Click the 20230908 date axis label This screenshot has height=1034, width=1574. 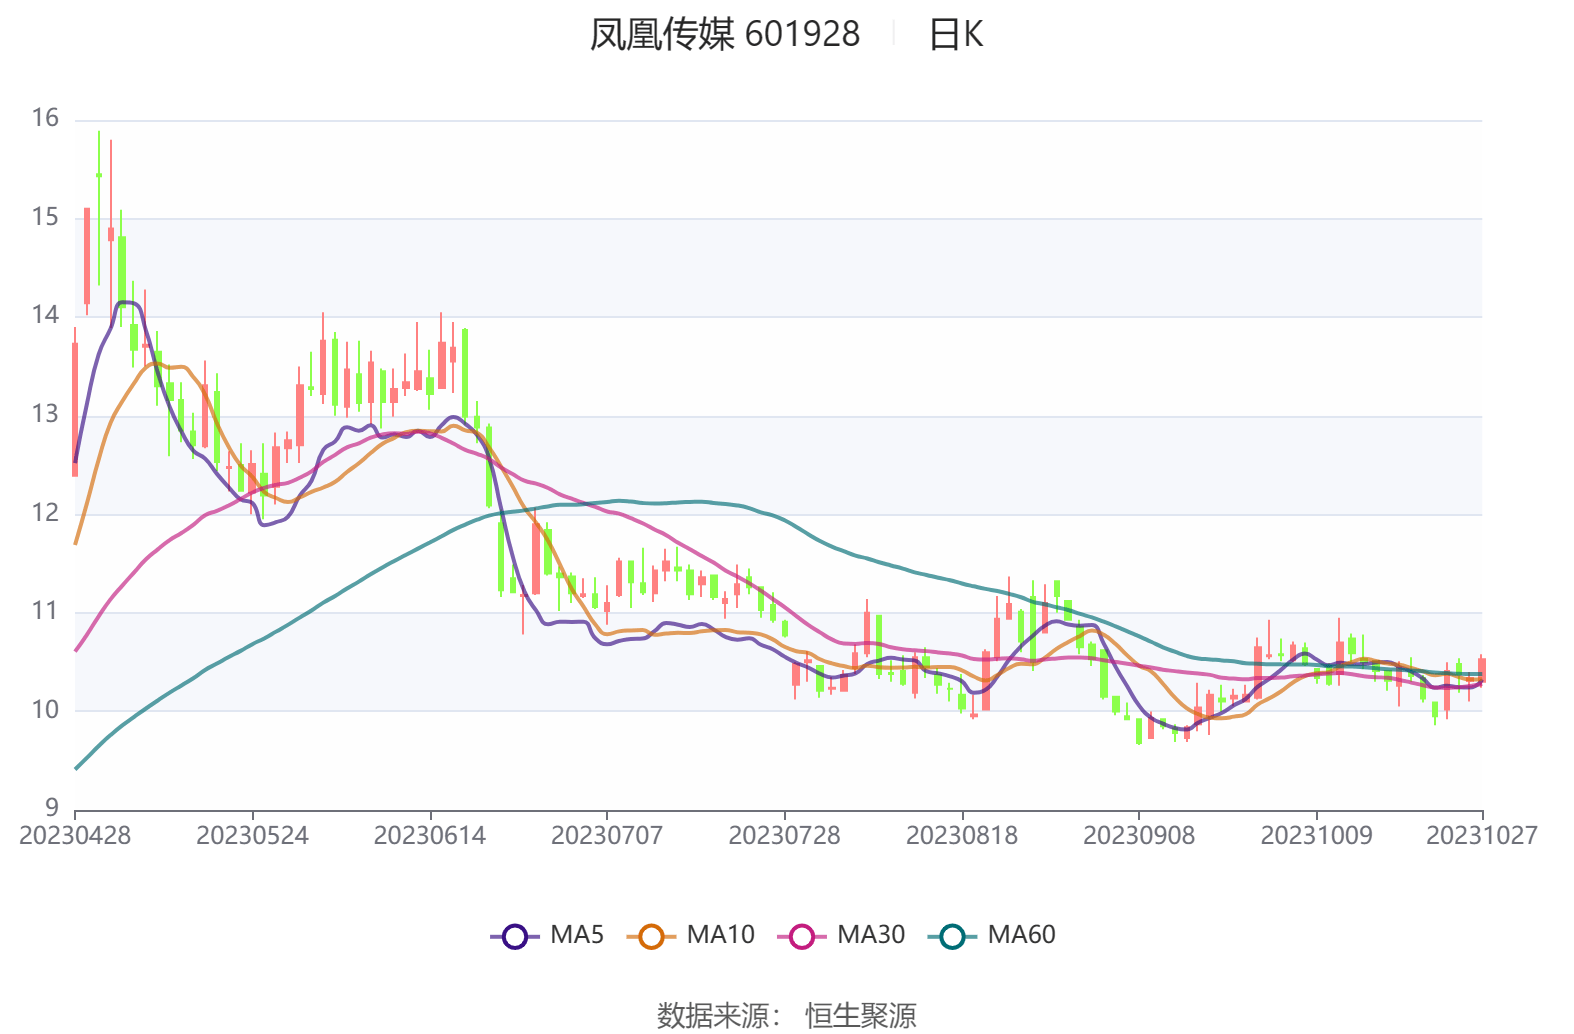[x=1139, y=836]
